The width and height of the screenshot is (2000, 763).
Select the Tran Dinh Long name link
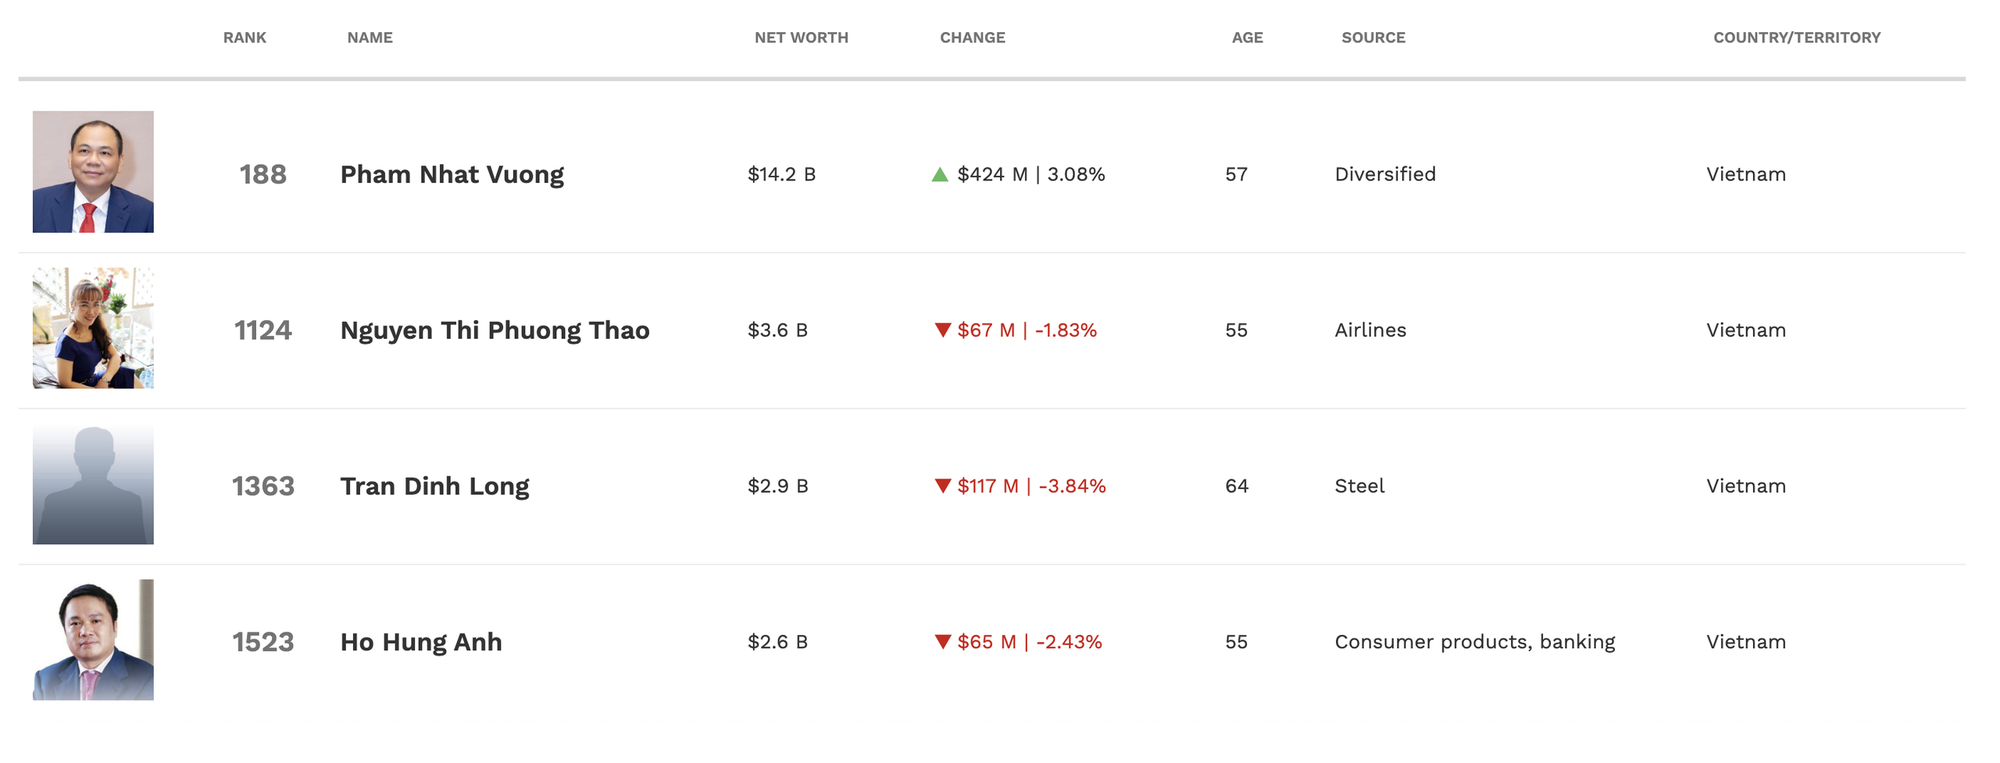435,487
